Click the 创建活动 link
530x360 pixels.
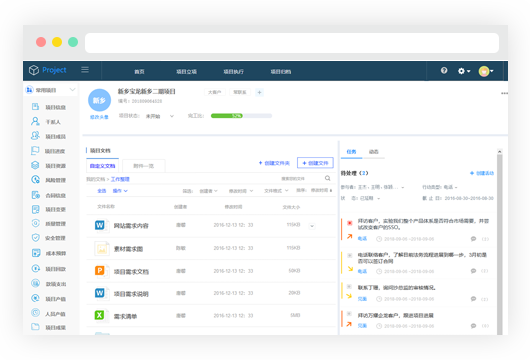click(x=482, y=173)
